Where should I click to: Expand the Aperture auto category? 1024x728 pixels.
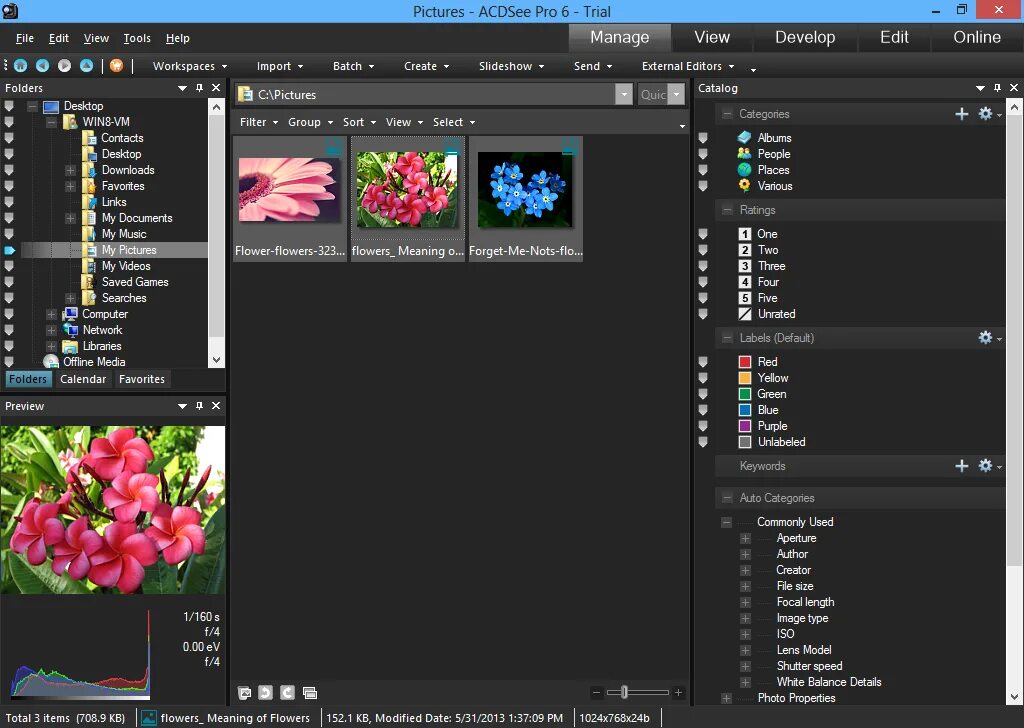745,538
